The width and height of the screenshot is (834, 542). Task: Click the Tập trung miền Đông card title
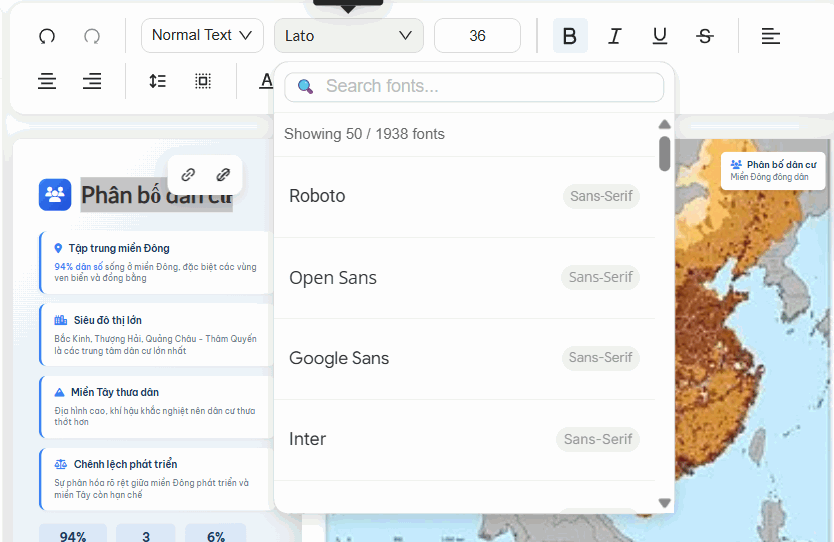tap(119, 248)
